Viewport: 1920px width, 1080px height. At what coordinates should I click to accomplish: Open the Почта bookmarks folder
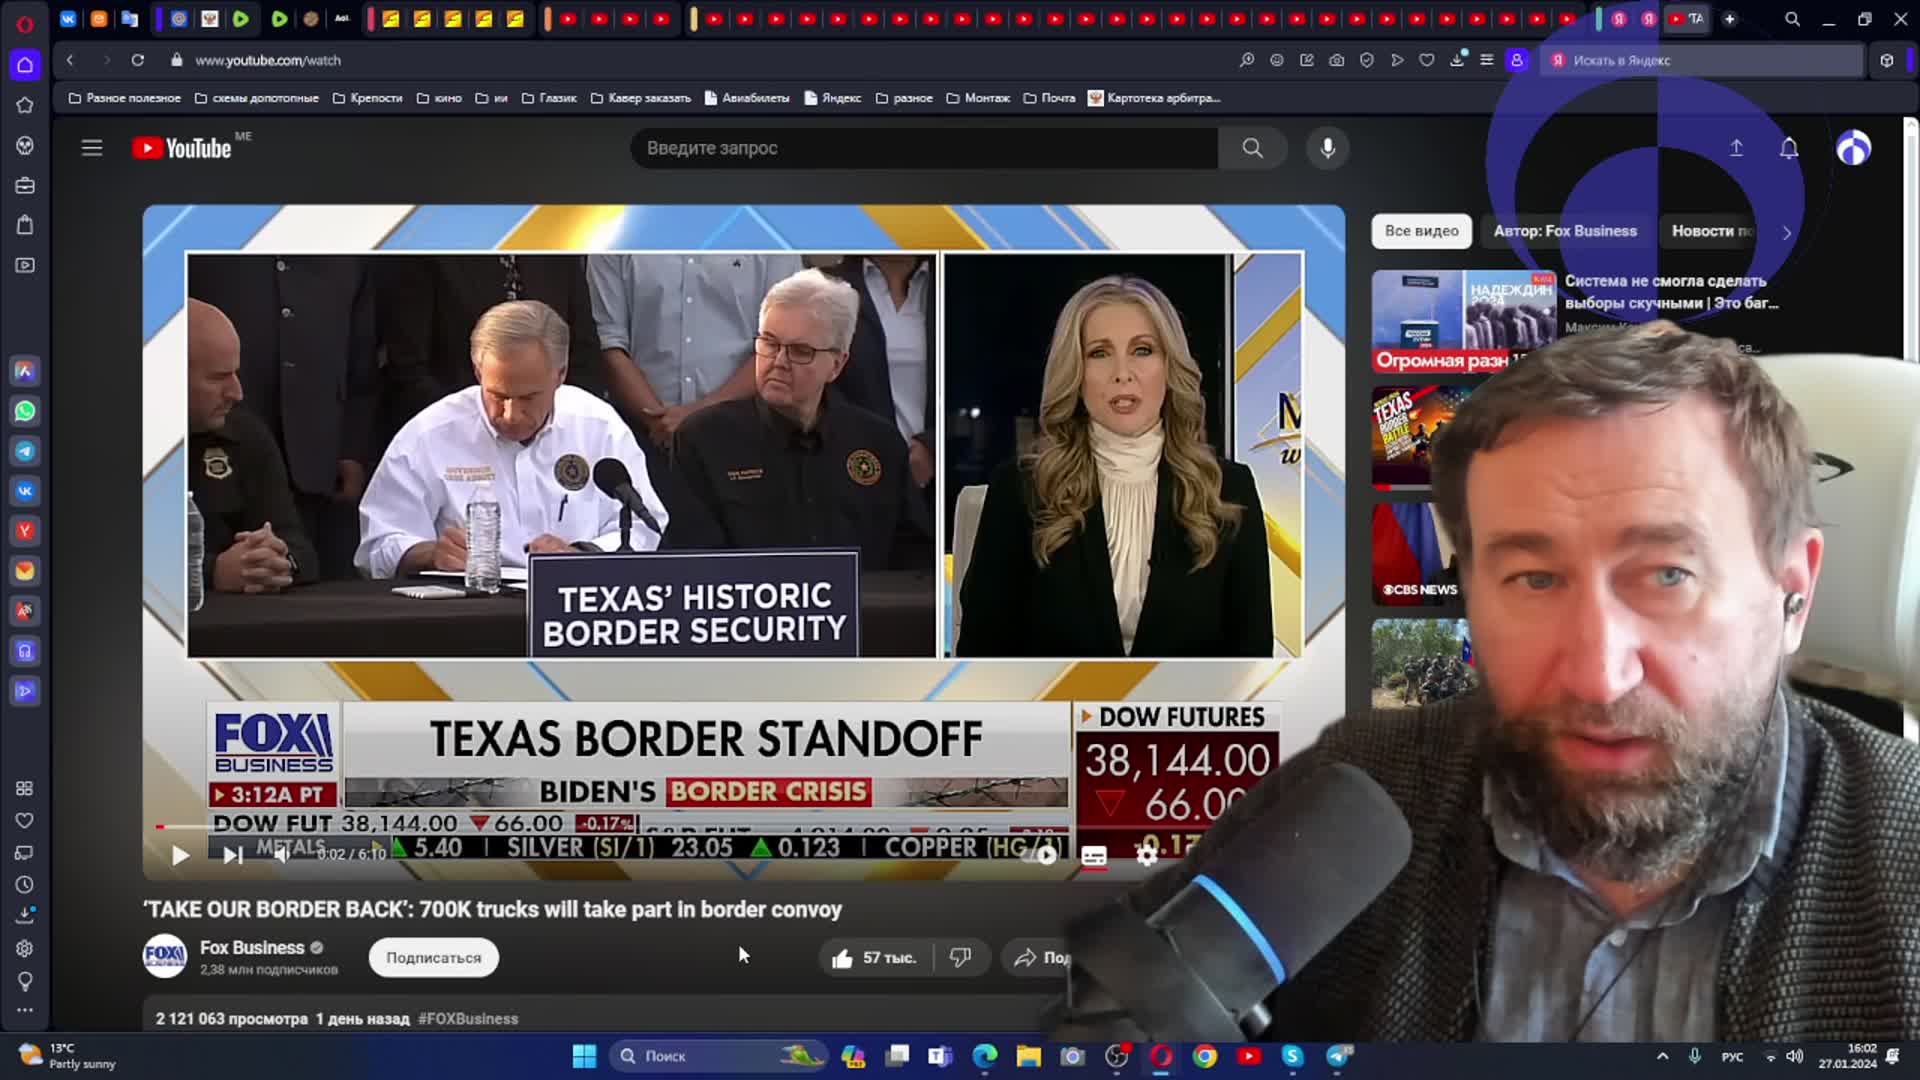point(1050,98)
